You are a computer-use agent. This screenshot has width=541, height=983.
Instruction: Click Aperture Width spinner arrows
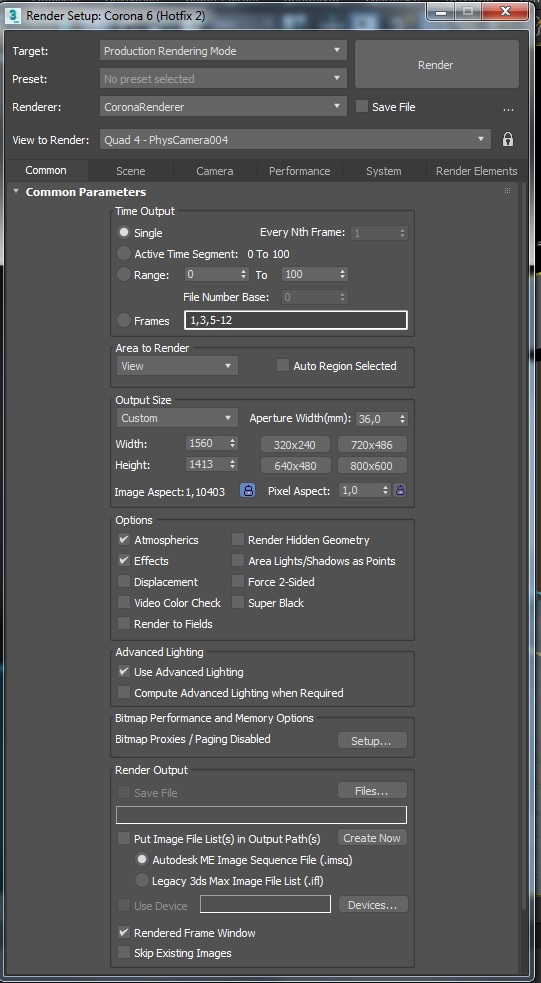pyautogui.click(x=402, y=419)
